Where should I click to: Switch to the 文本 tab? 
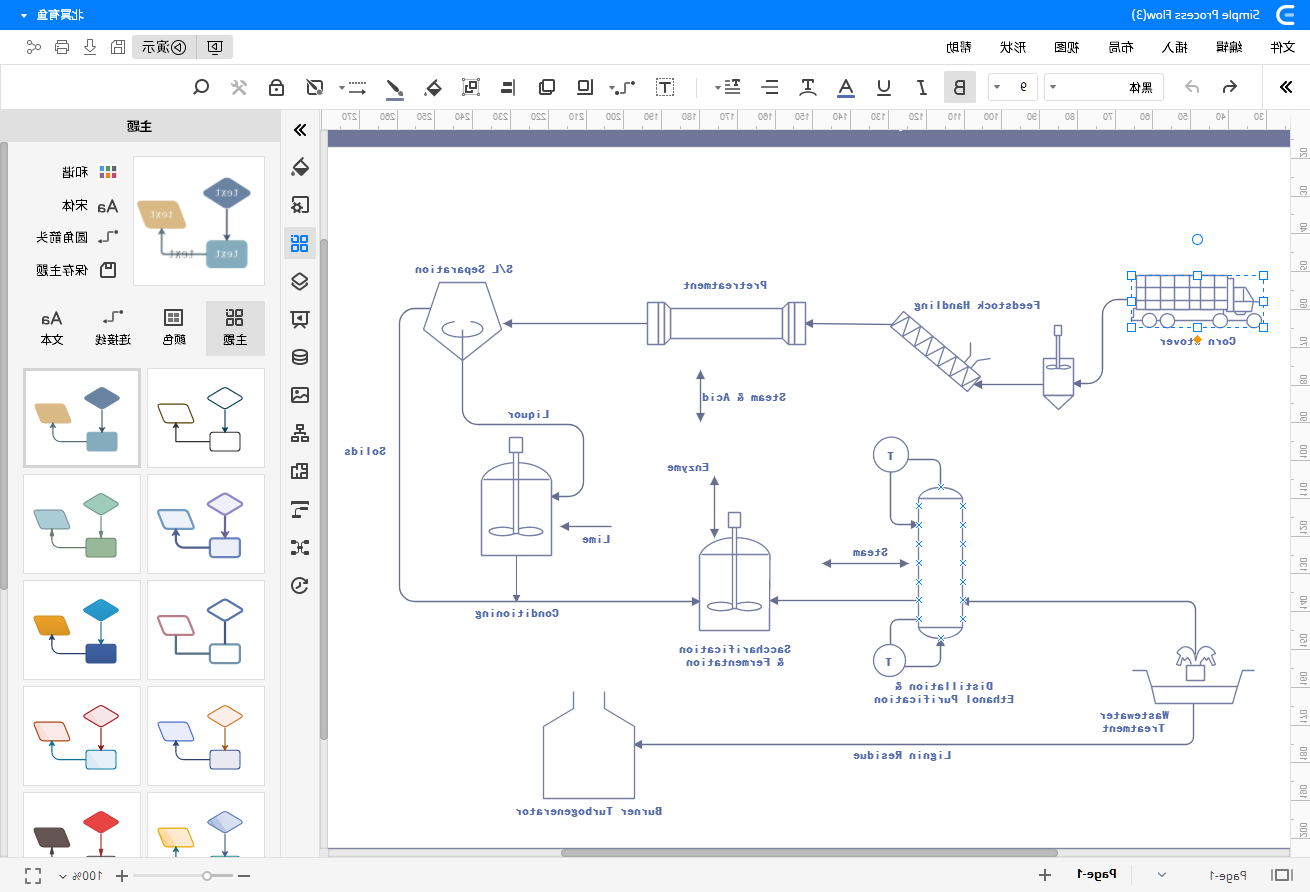52,328
